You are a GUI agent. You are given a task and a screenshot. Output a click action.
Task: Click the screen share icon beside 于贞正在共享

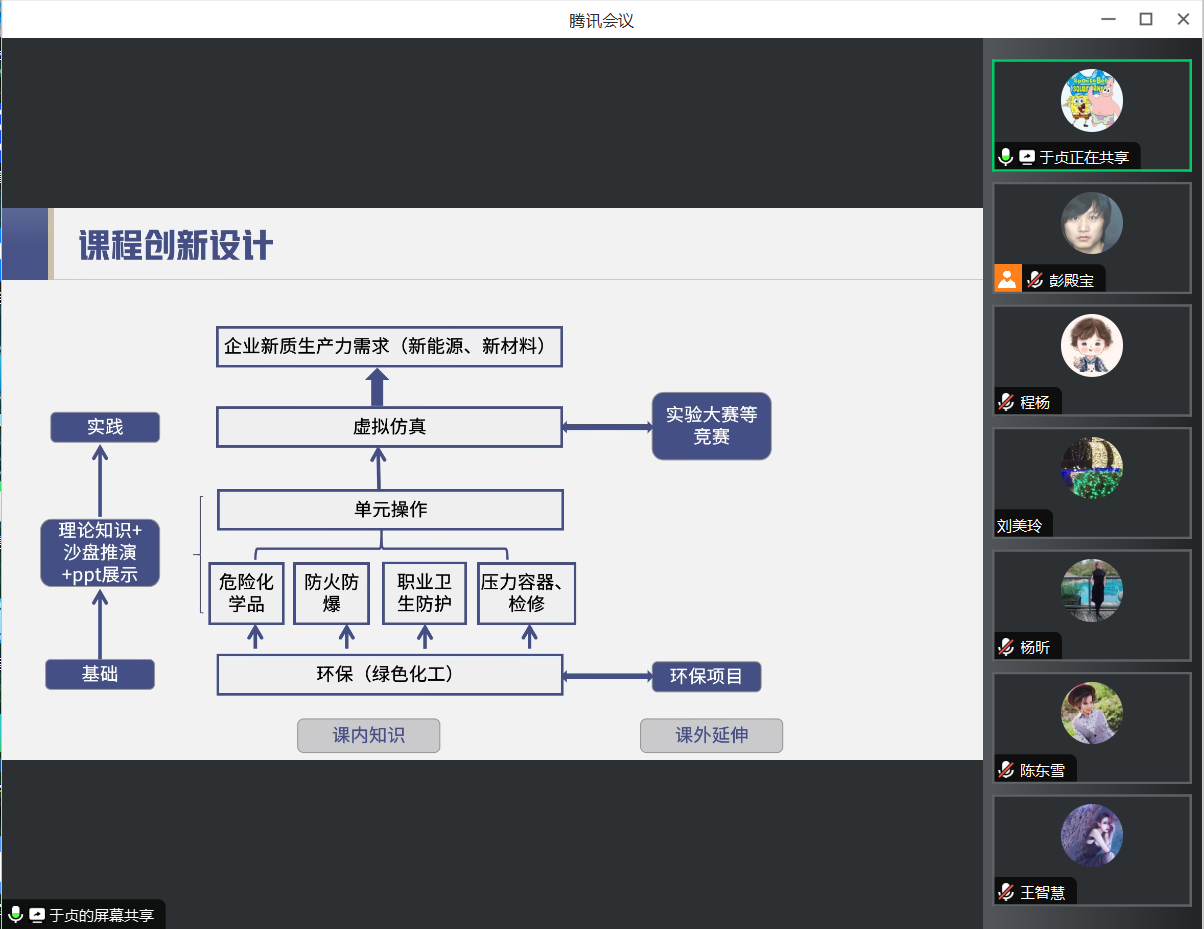(x=1027, y=157)
